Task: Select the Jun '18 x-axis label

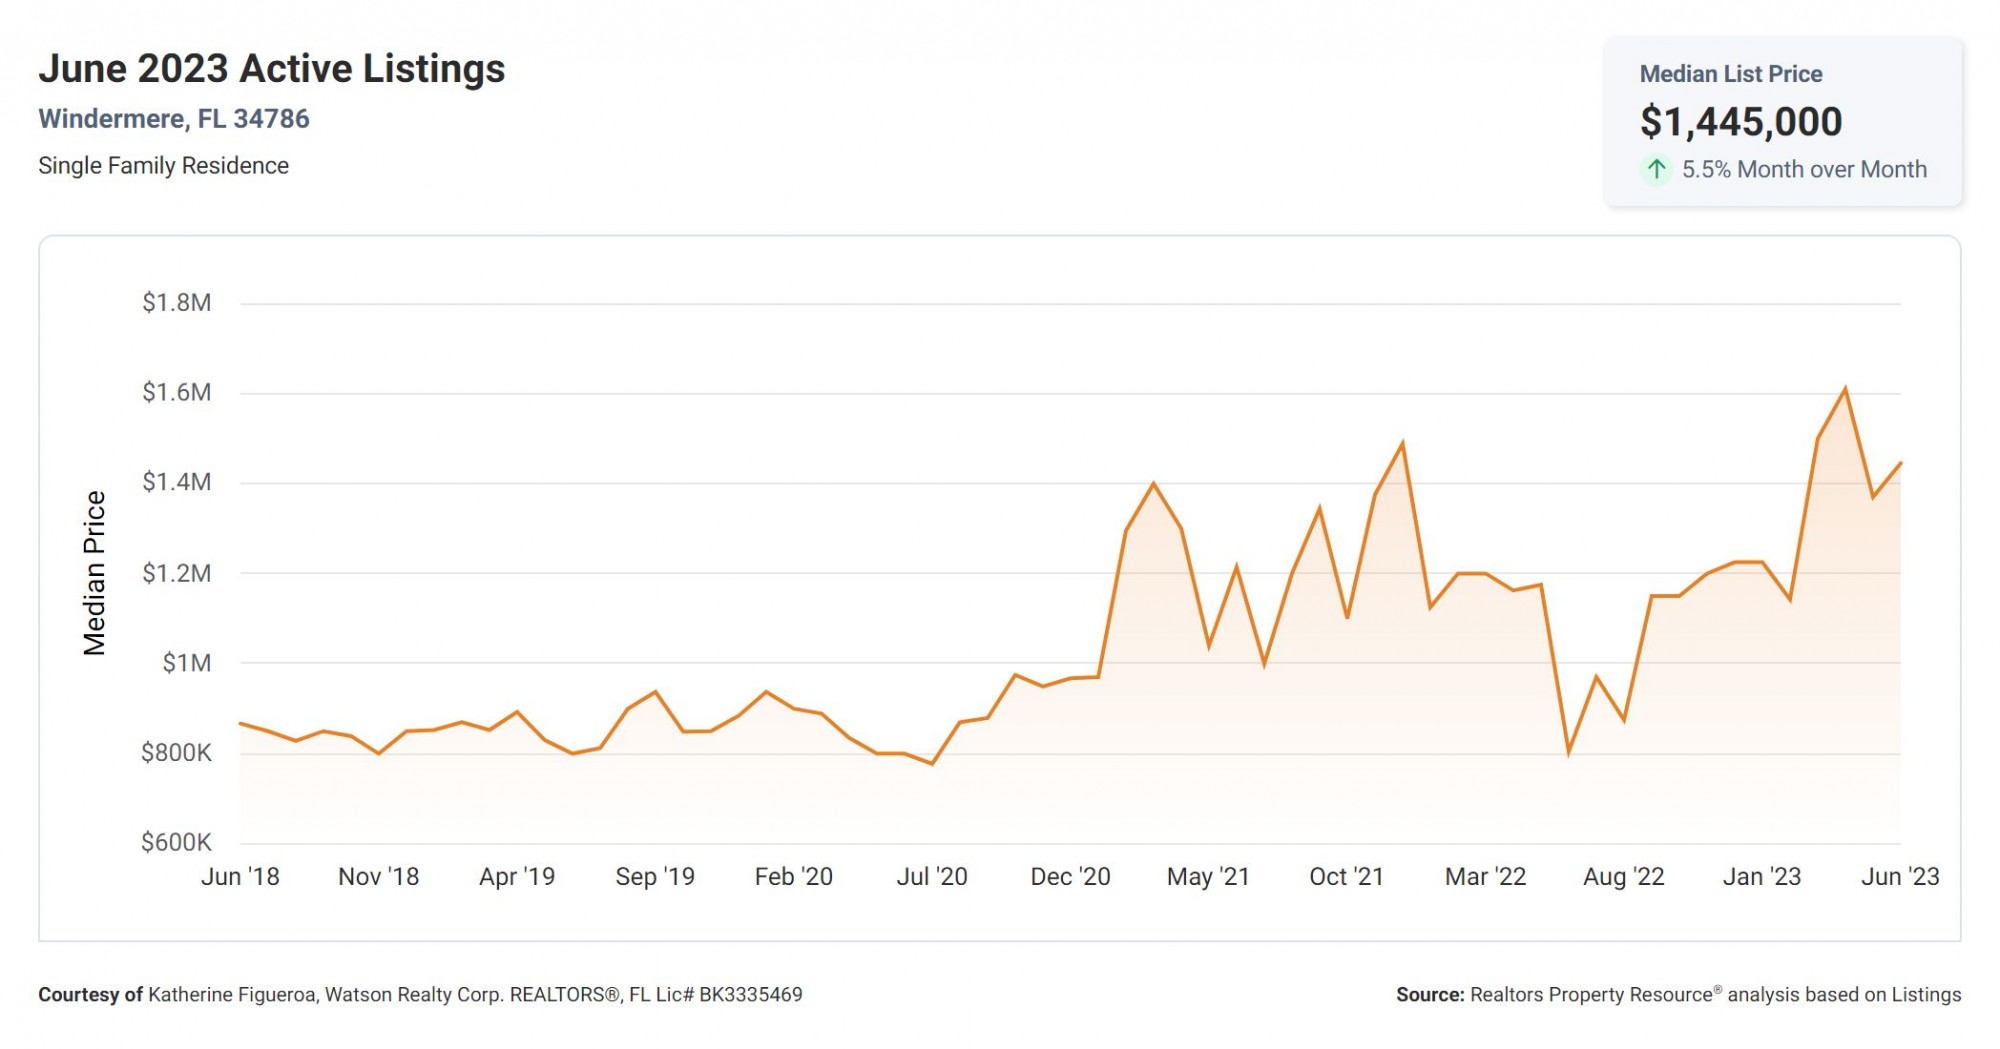Action: [x=240, y=877]
